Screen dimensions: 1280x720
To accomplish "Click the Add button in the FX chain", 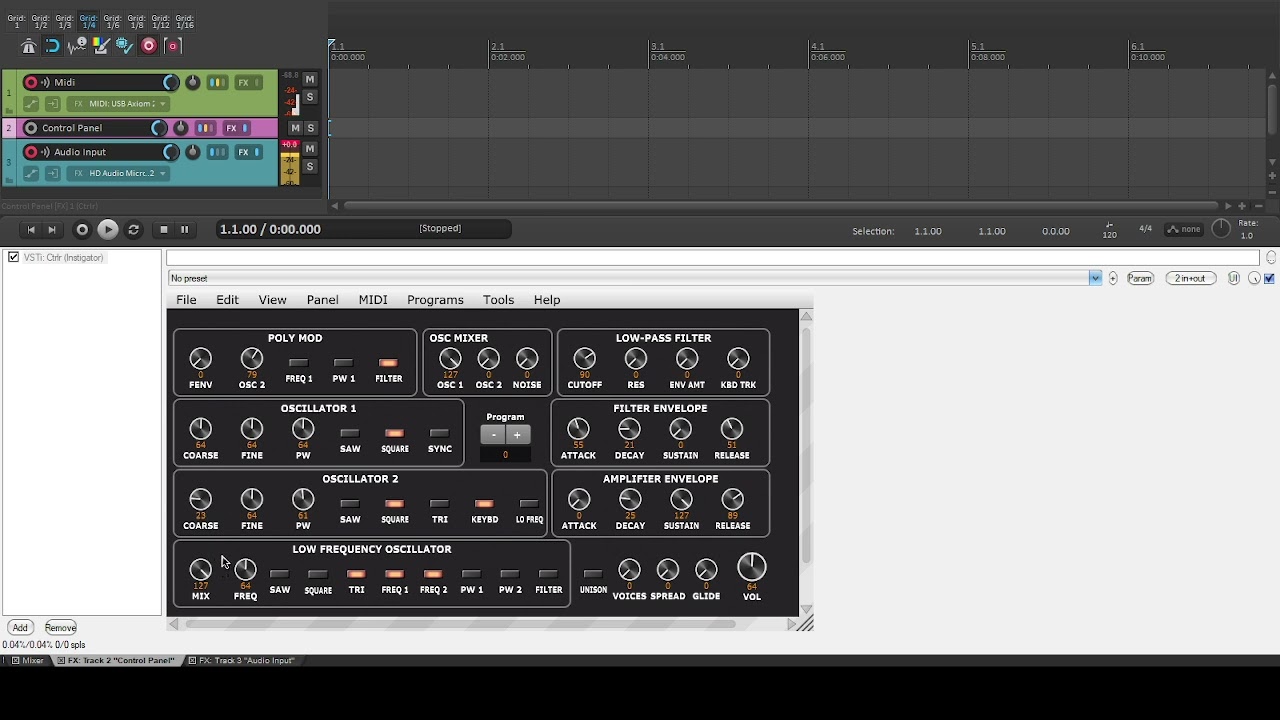I will (x=20, y=628).
